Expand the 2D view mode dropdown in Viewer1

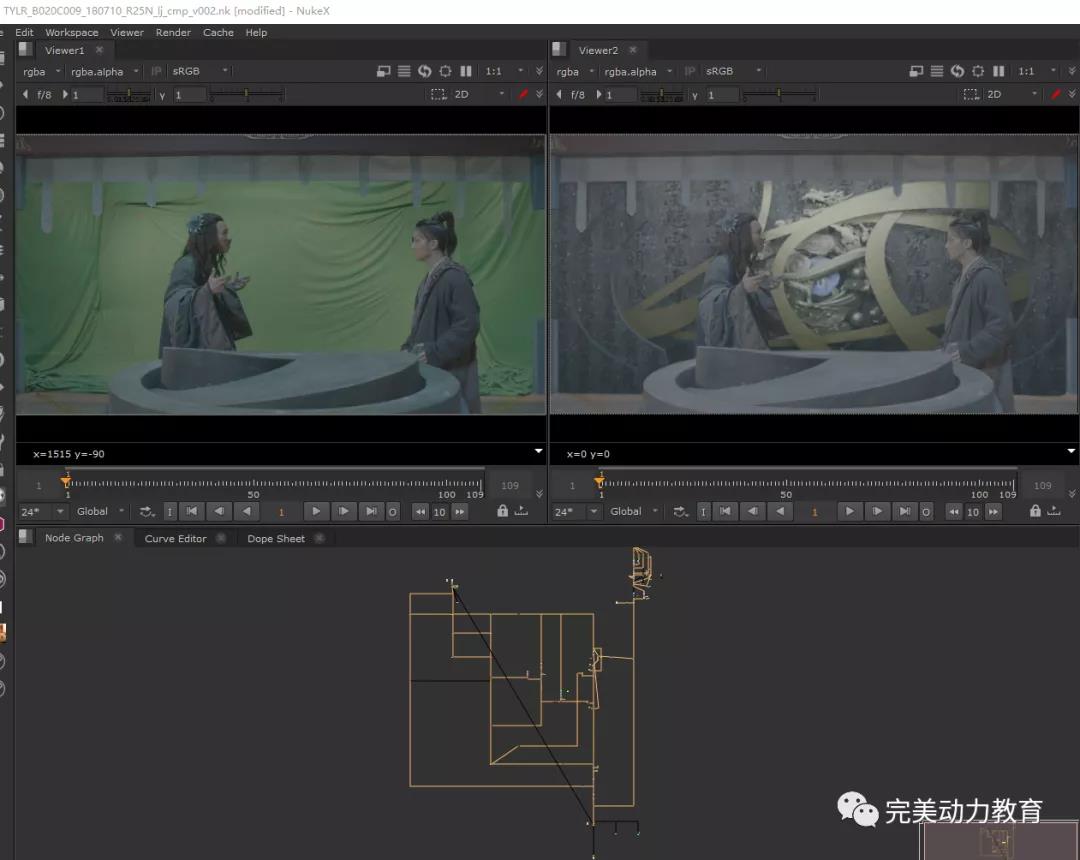coord(480,94)
